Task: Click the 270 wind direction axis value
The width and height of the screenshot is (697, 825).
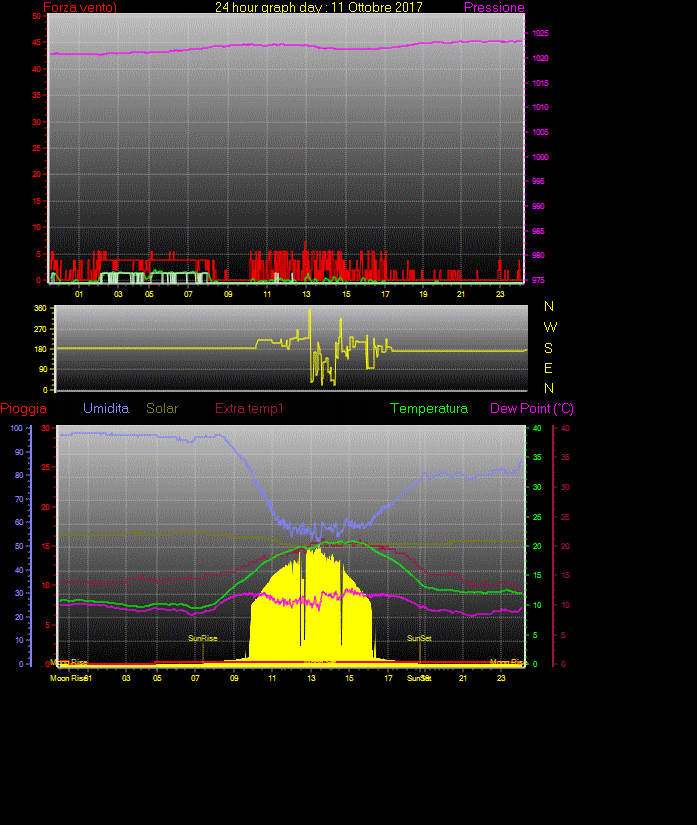Action: click(41, 329)
